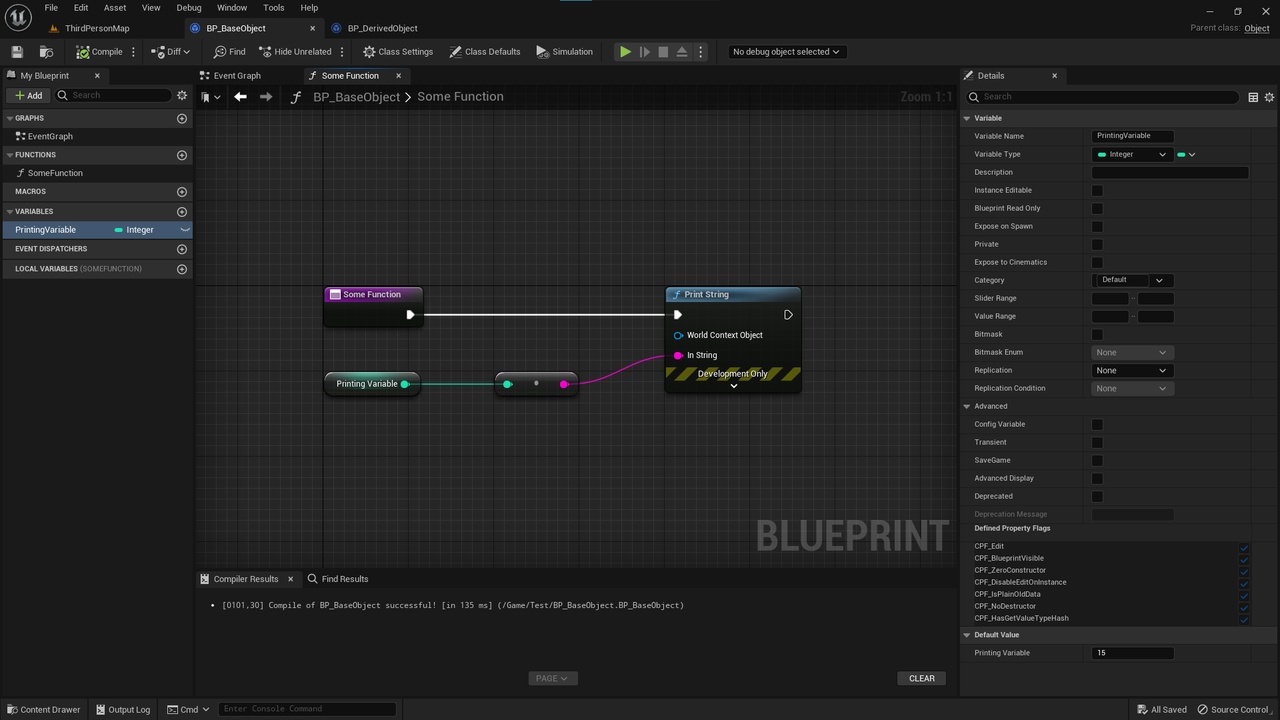Click the Compile button
The image size is (1280, 720).
click(x=99, y=52)
